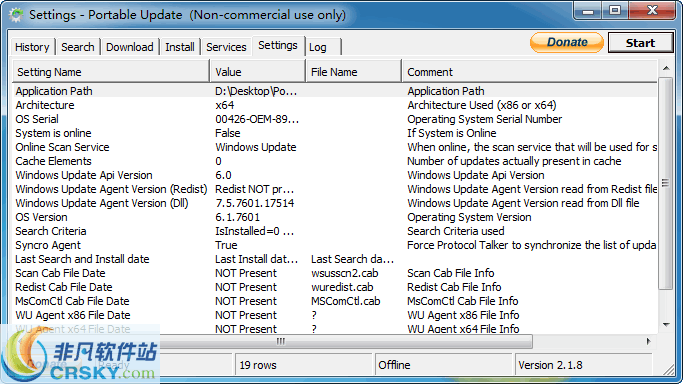Viewport: 683px width, 384px height.
Task: Click the 'Search Criteria used' comment
Action: [x=456, y=231]
